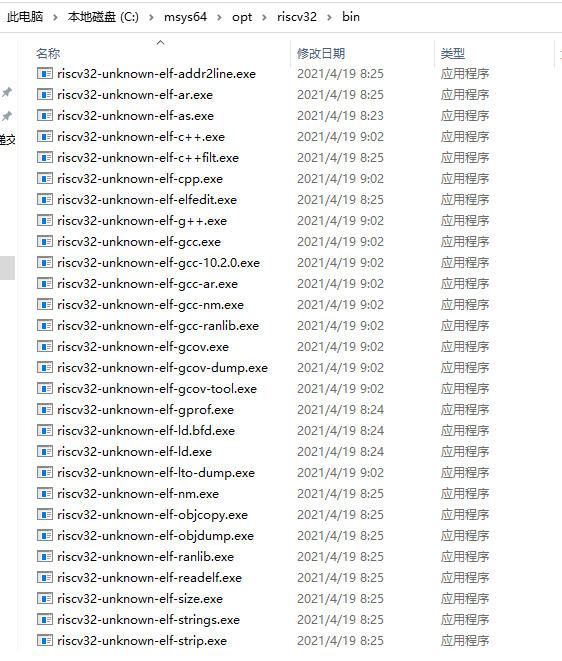Viewport: 562px width, 661px height.
Task: Click the riscv32-unknown-elf-gcov.exe file icon
Action: tap(45, 347)
